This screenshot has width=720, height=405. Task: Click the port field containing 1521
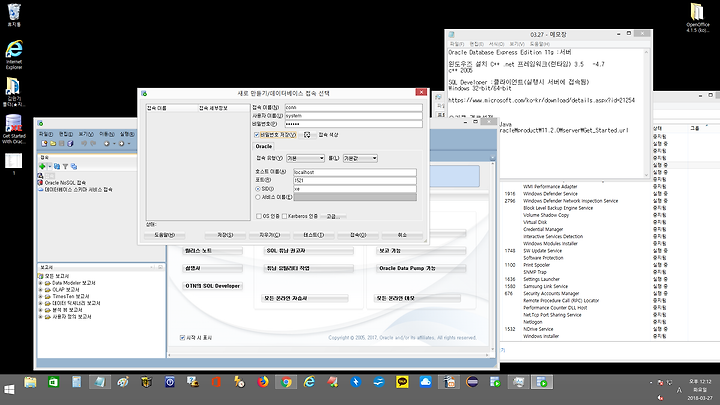pos(354,180)
